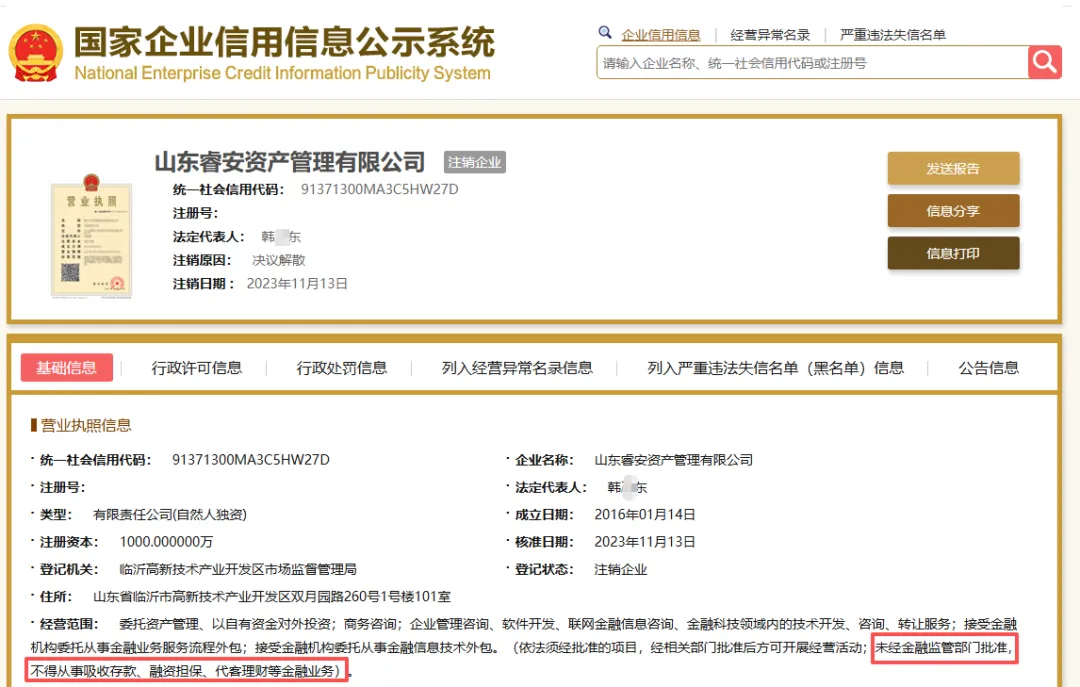Click the 经营范围 label
This screenshot has width=1080, height=687.
coord(69,624)
